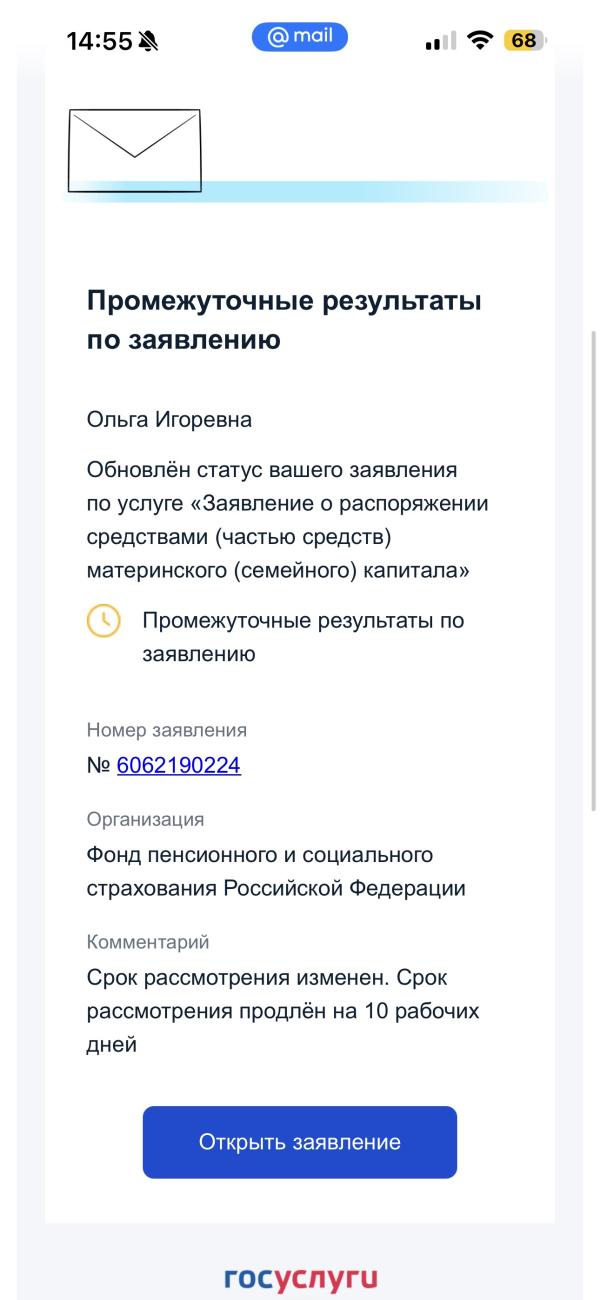Tap the Wi-Fi status icon

(x=480, y=41)
